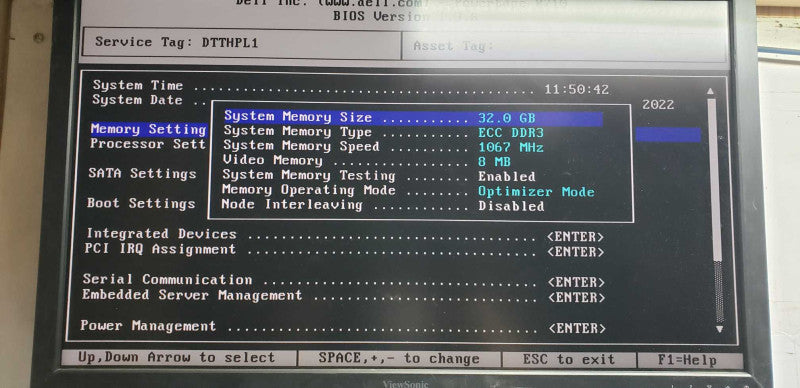Image resolution: width=800 pixels, height=388 pixels.
Task: Toggle Node Interleaving Disabled value
Action: click(511, 207)
